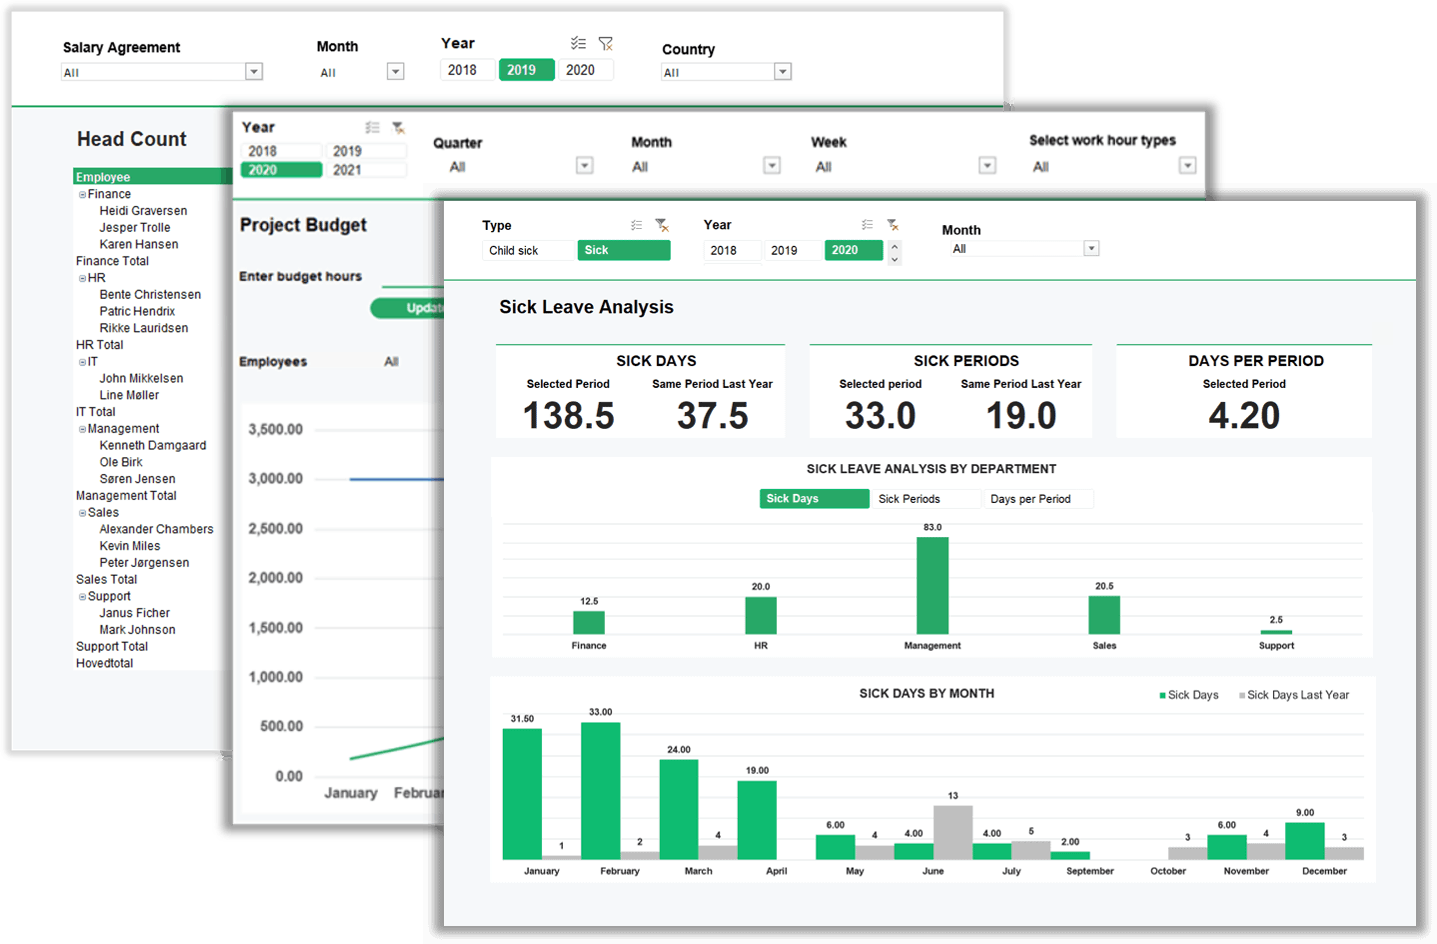
Task: Click June gray bar showing 13
Action: pyautogui.click(x=953, y=832)
